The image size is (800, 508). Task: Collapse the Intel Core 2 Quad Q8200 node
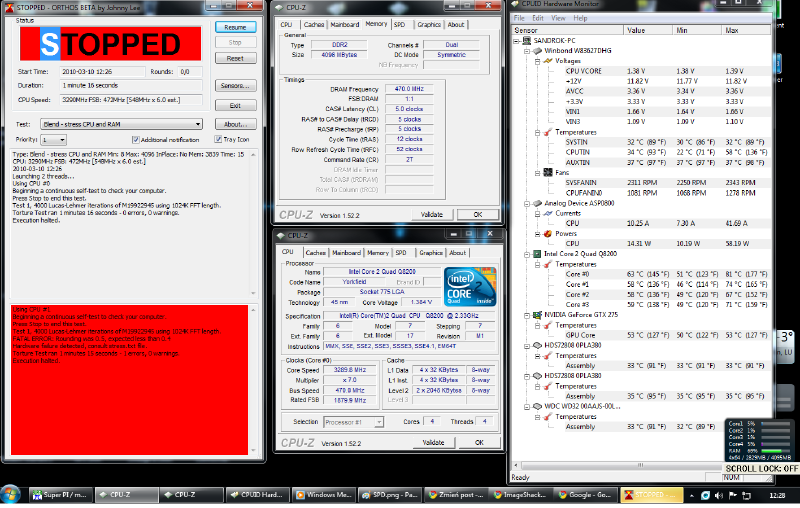tap(527, 253)
